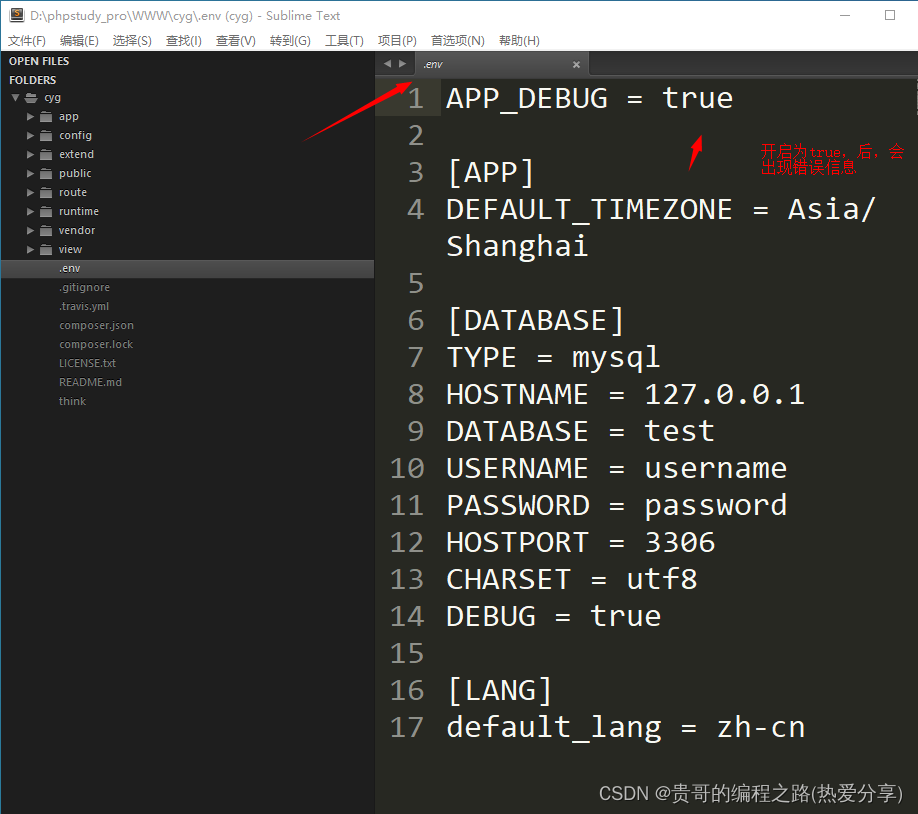The image size is (918, 814).
Task: Click the [DATABASE] section line
Action: tap(535, 321)
